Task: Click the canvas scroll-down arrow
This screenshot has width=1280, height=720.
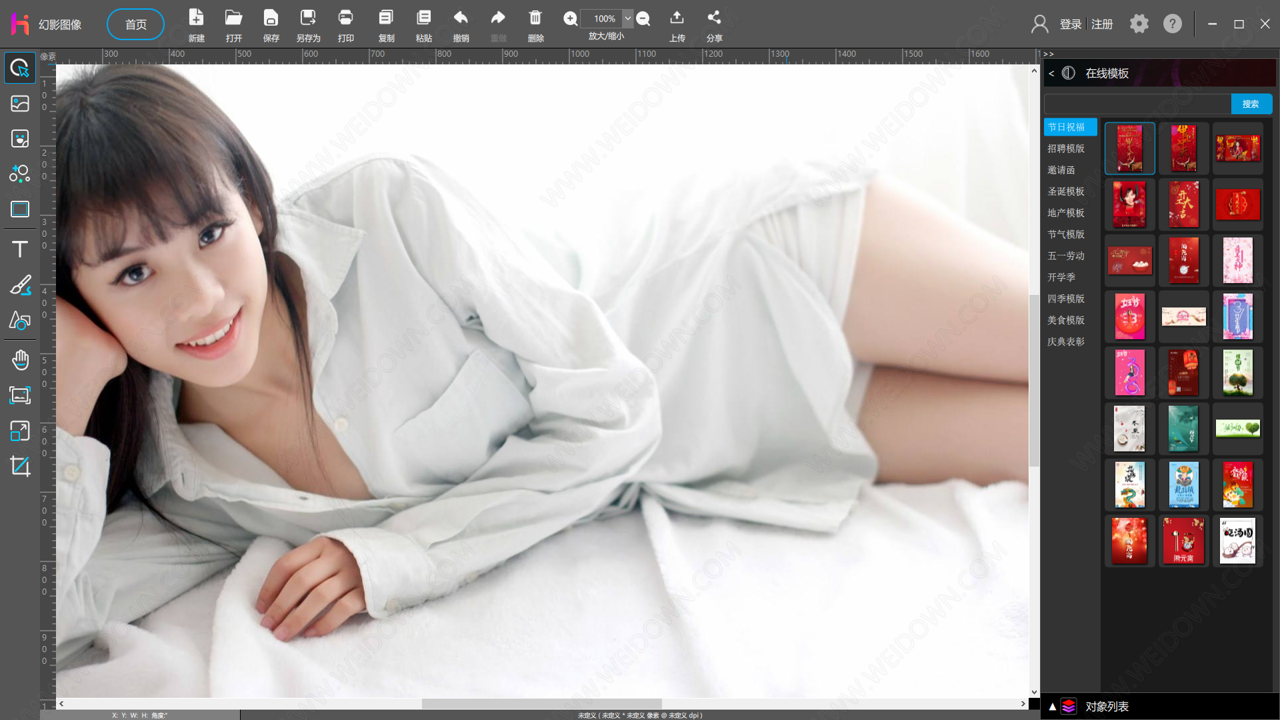Action: click(1035, 691)
